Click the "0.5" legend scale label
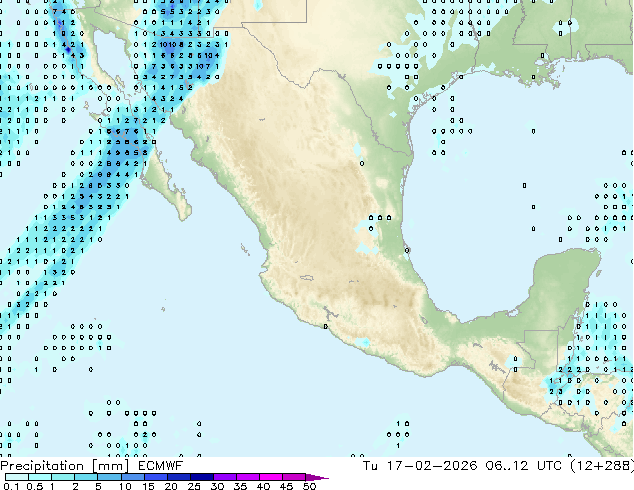 (x=35, y=486)
